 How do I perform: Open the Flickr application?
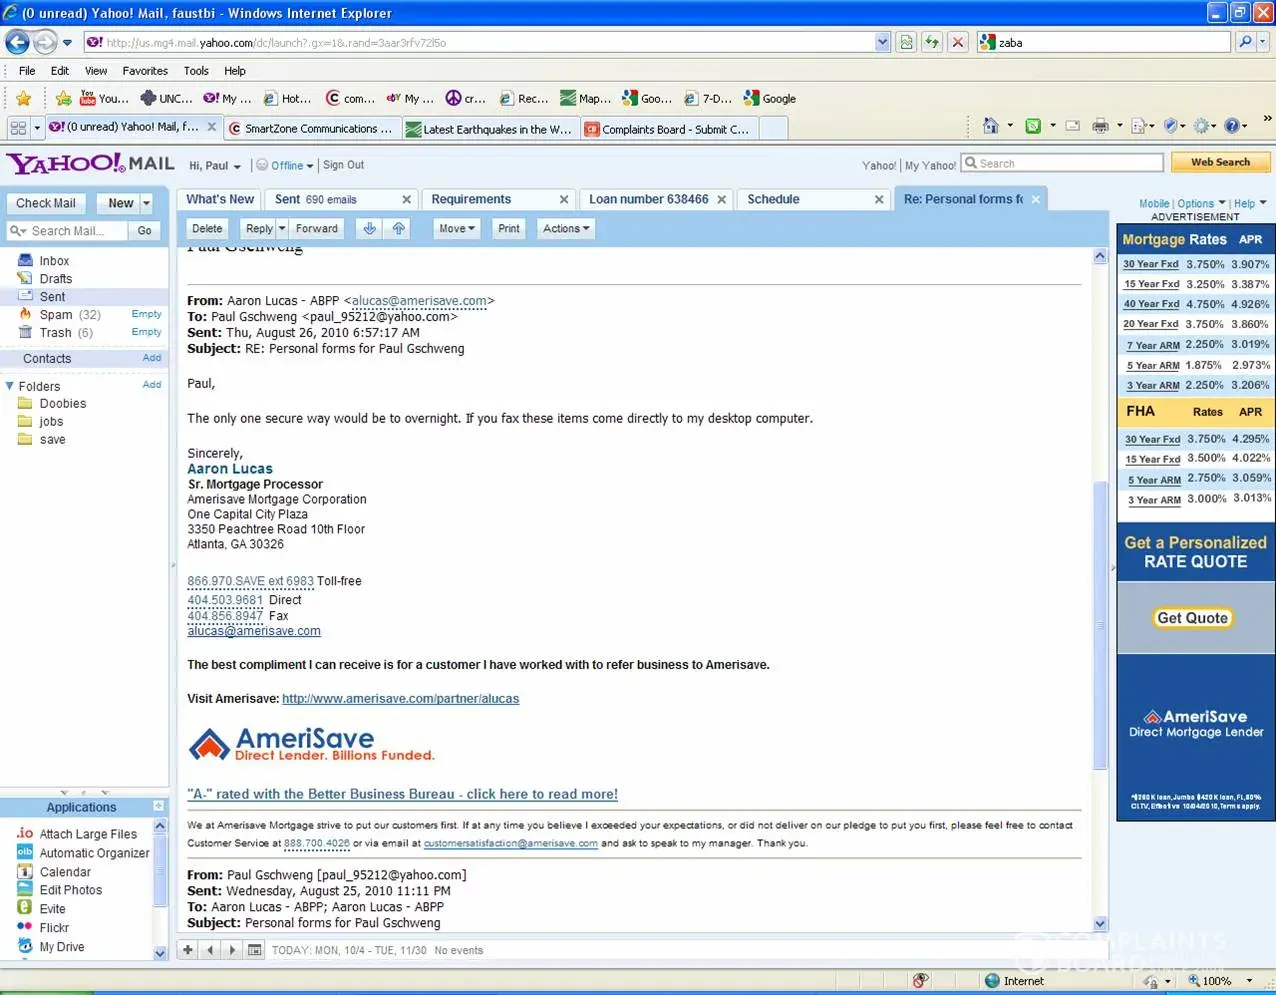click(54, 928)
